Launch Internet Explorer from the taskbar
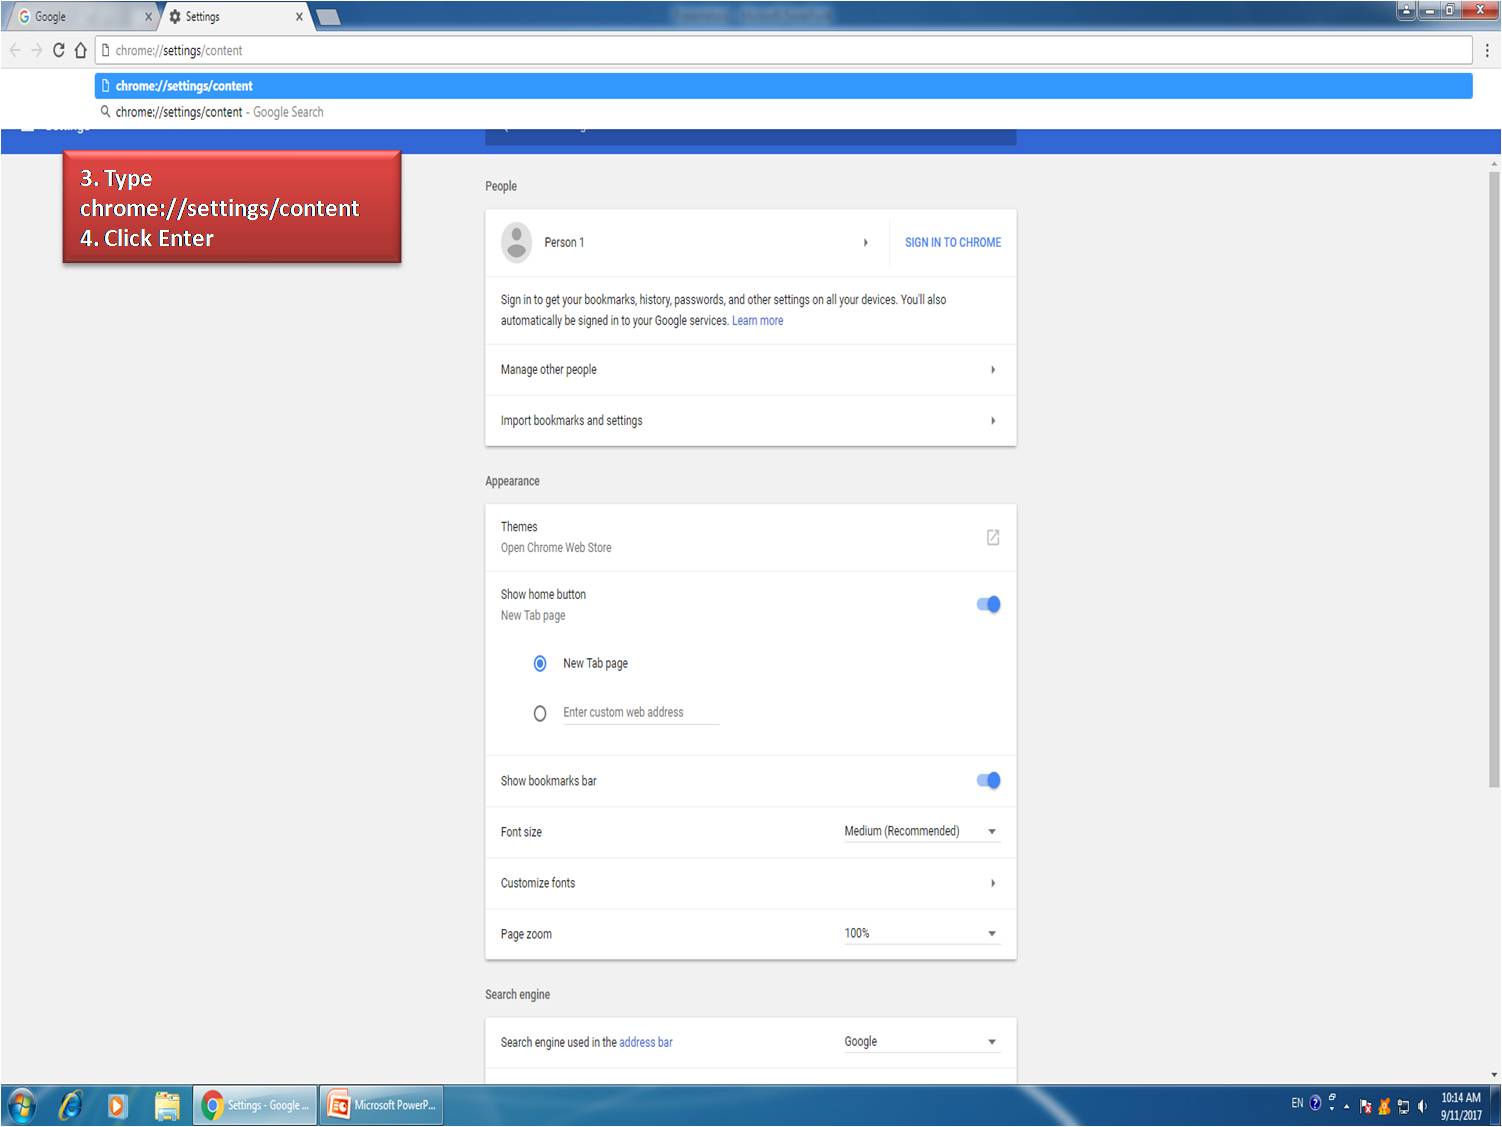The image size is (1502, 1127). point(70,1105)
